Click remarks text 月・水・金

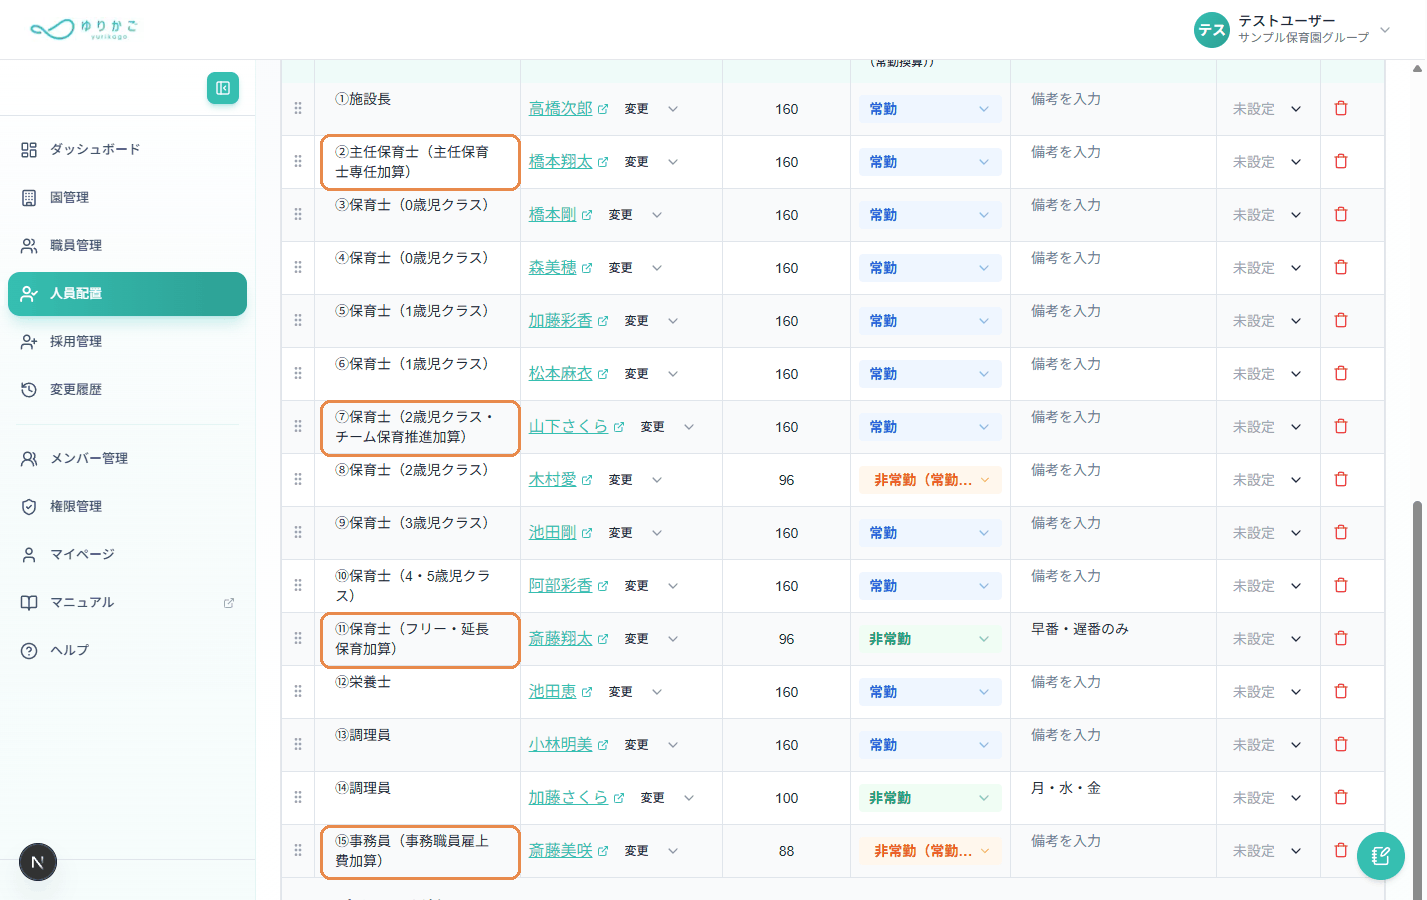(1066, 788)
